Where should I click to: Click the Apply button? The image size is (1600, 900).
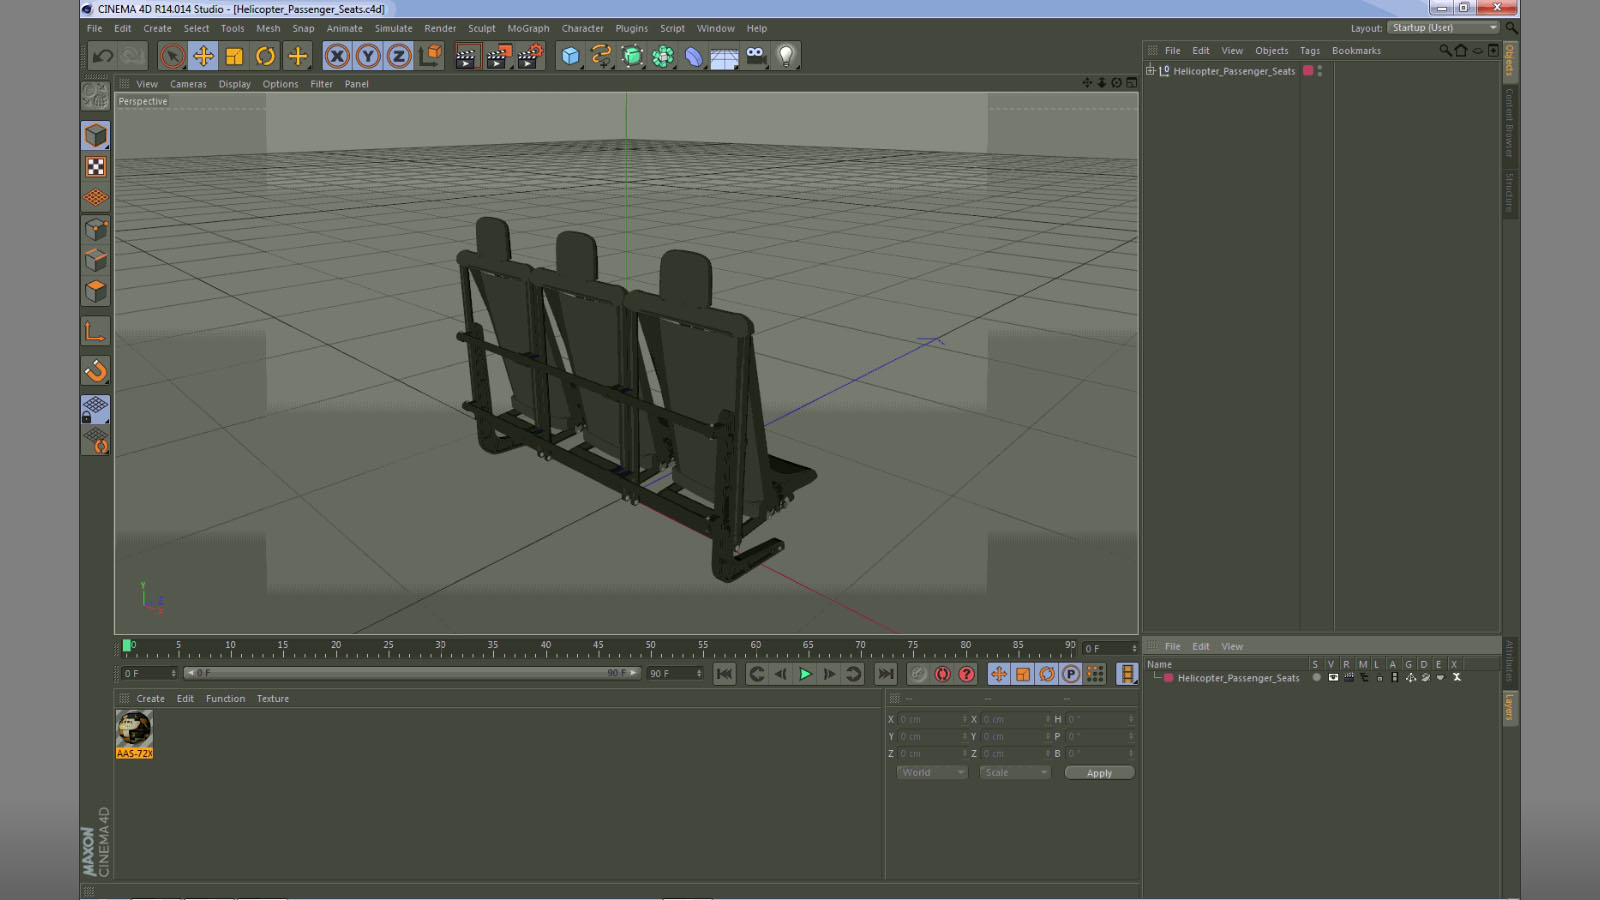1099,773
